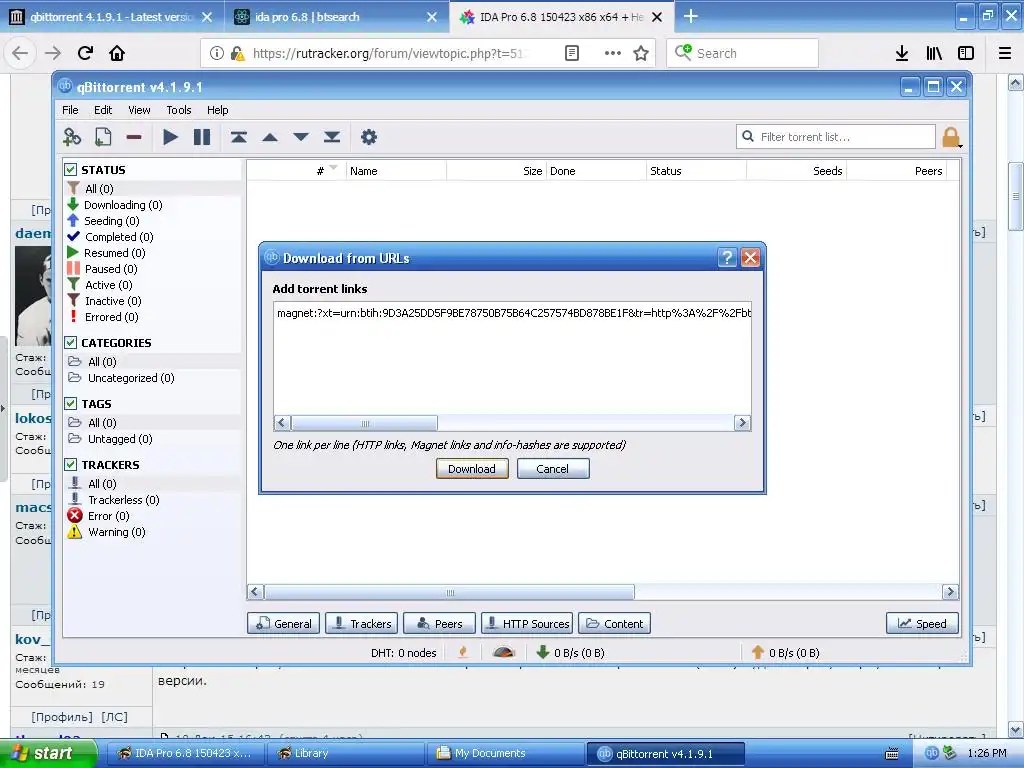This screenshot has height=768, width=1024.
Task: Click the torrent links scrollbar right arrow
Action: tap(742, 423)
